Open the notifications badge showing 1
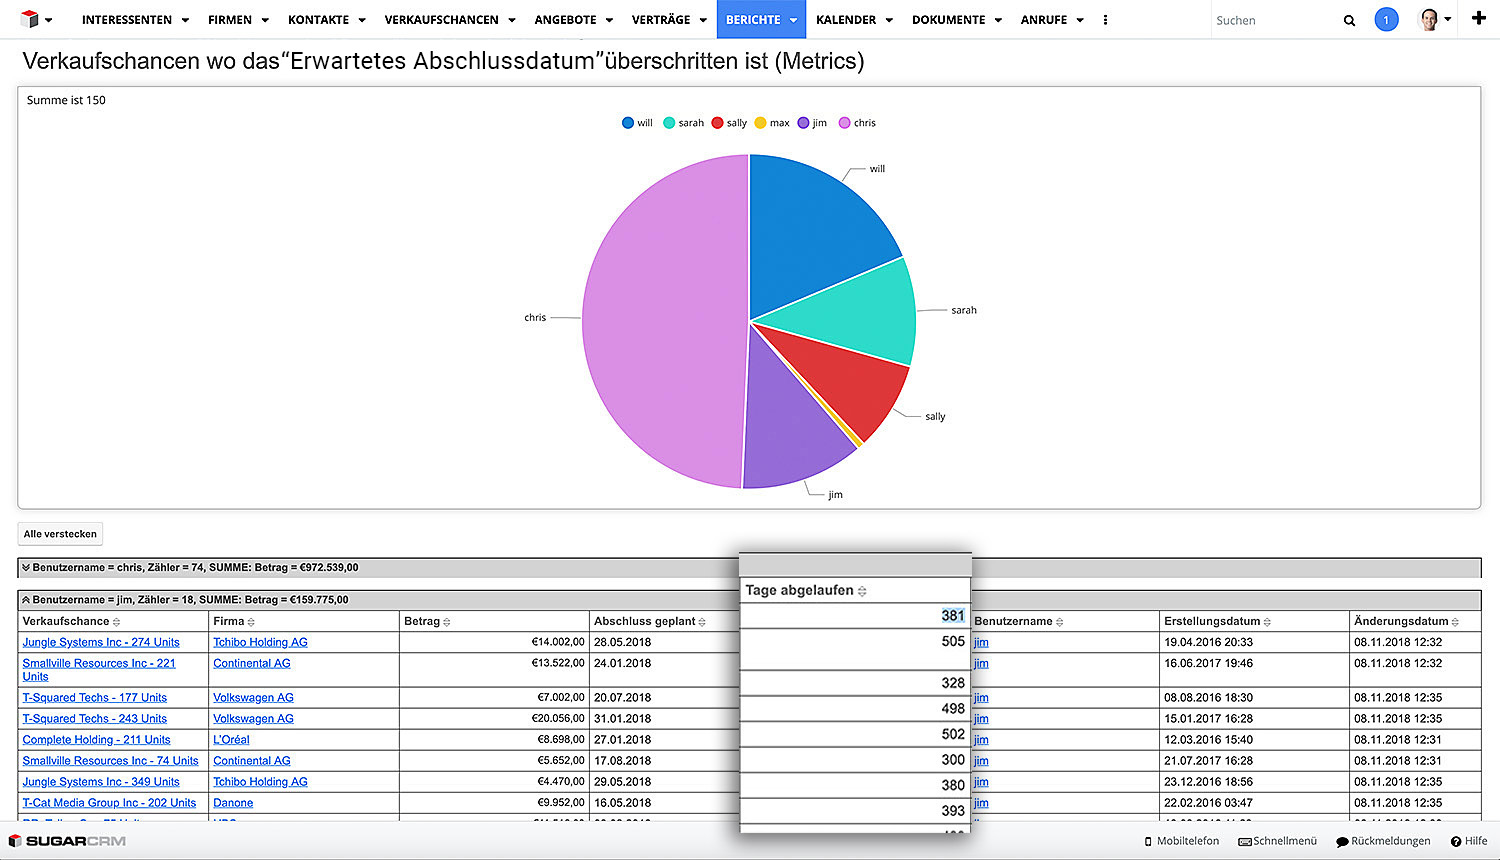 [x=1386, y=20]
